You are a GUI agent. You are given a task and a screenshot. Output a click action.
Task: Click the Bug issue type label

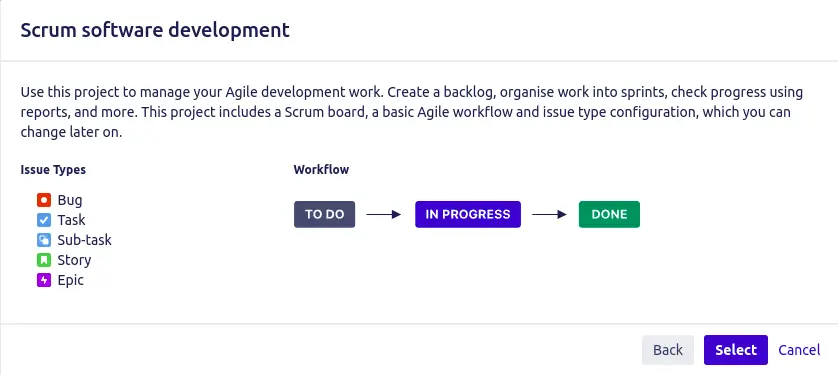click(70, 200)
